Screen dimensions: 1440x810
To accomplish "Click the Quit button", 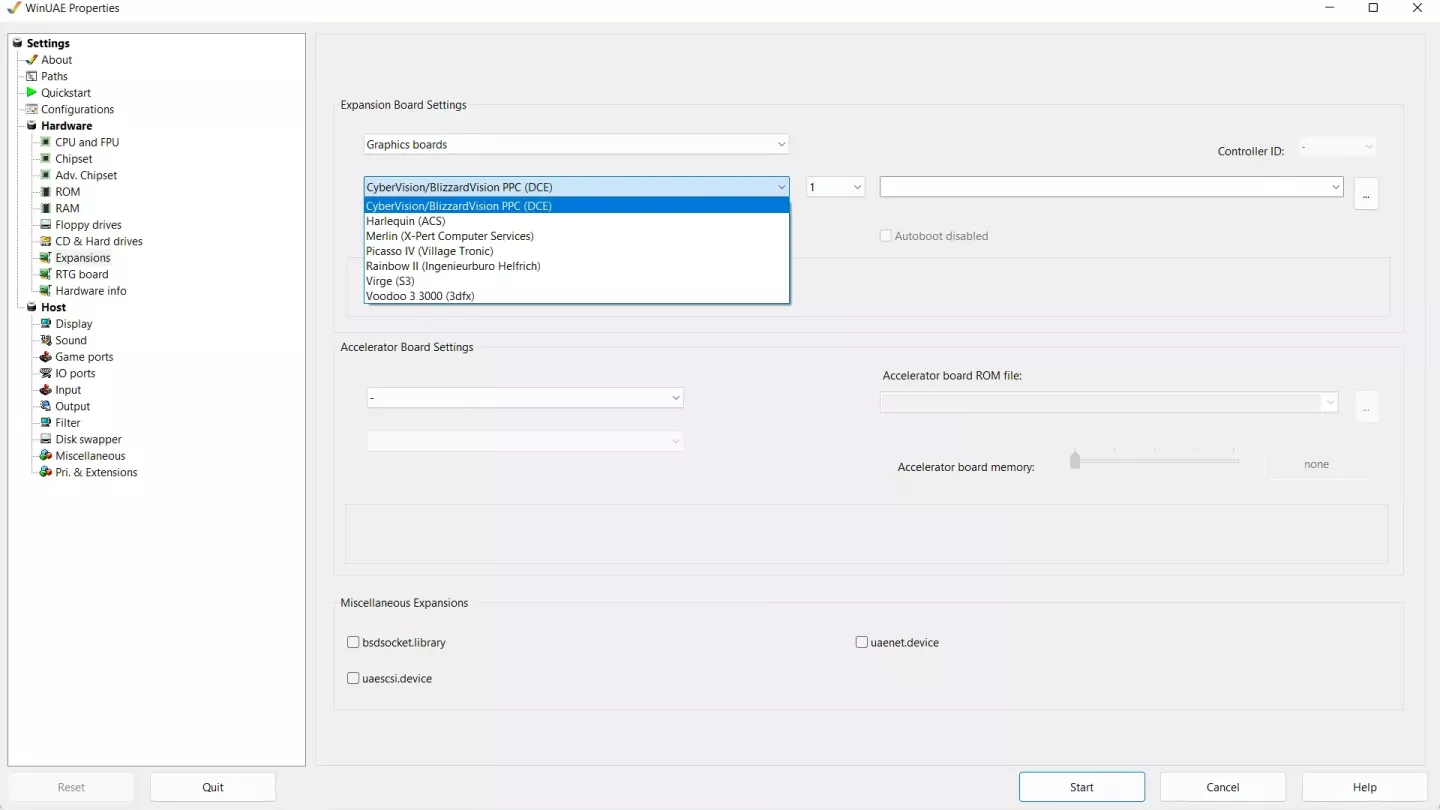I will [213, 787].
